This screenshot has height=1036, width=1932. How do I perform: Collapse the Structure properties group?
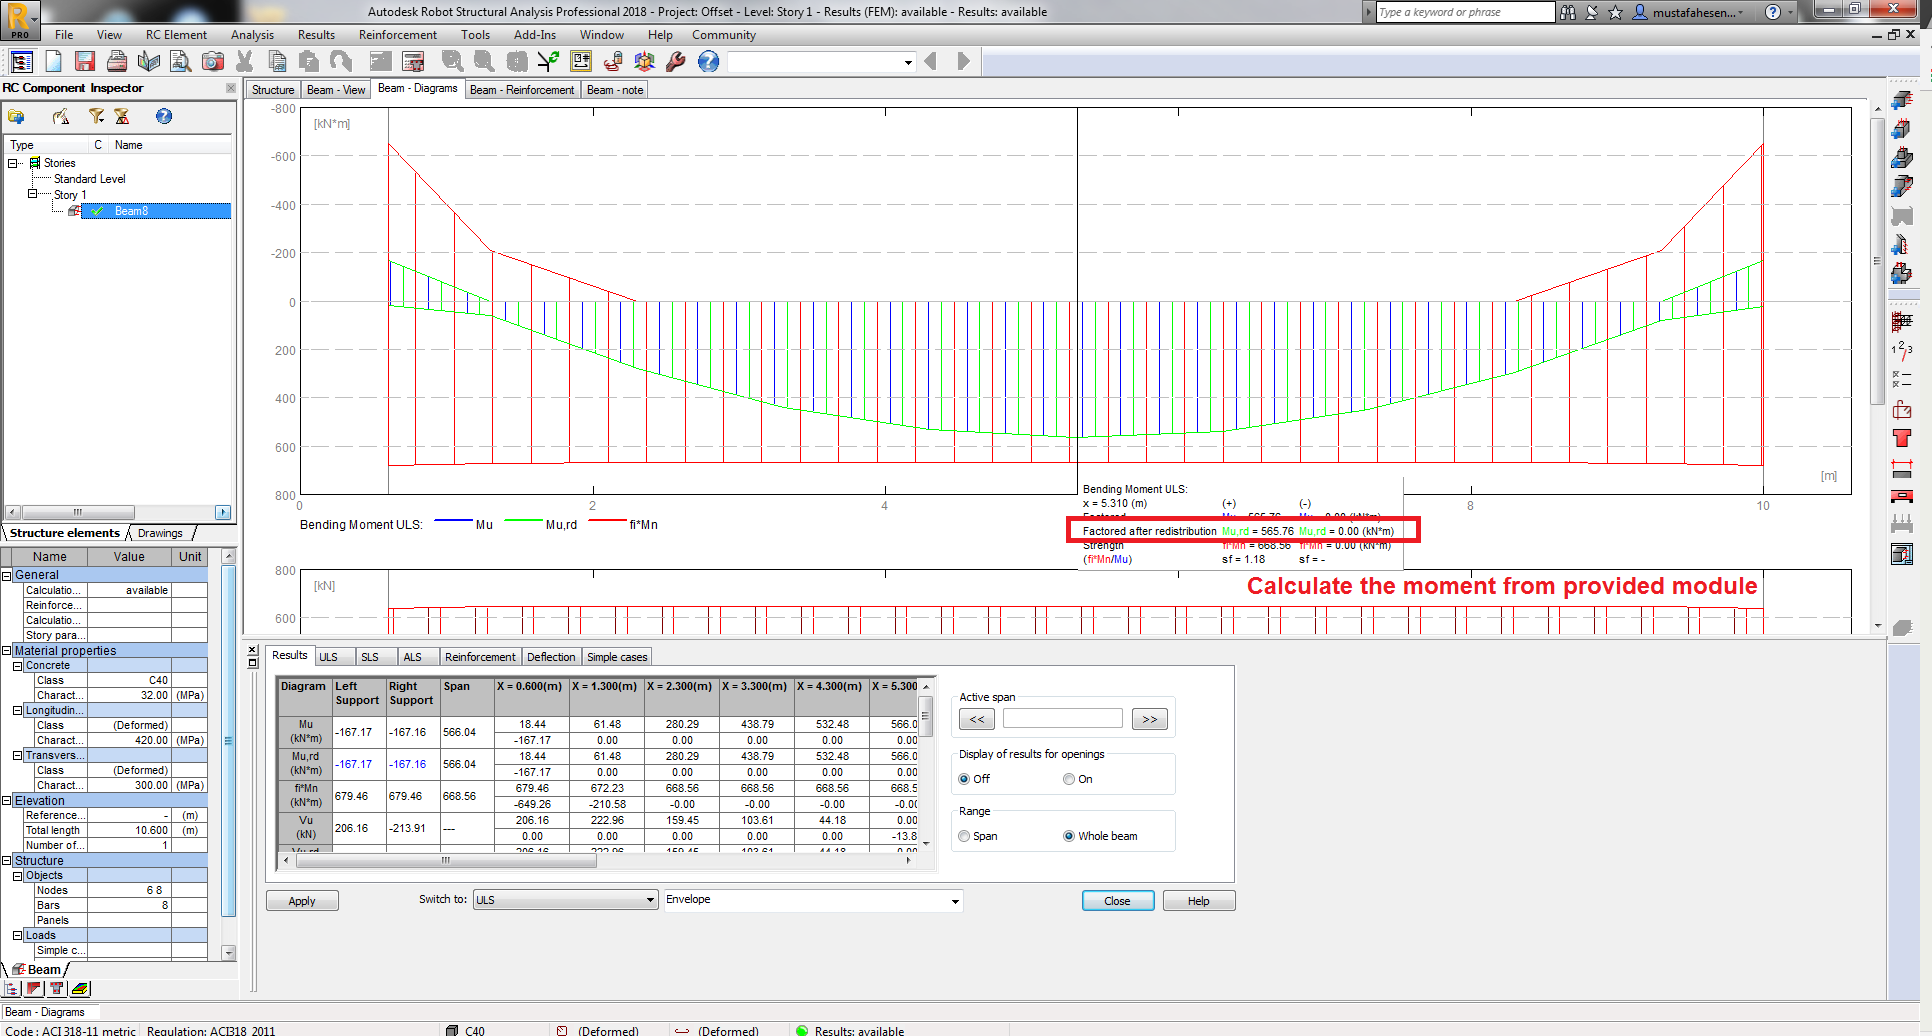pos(6,861)
